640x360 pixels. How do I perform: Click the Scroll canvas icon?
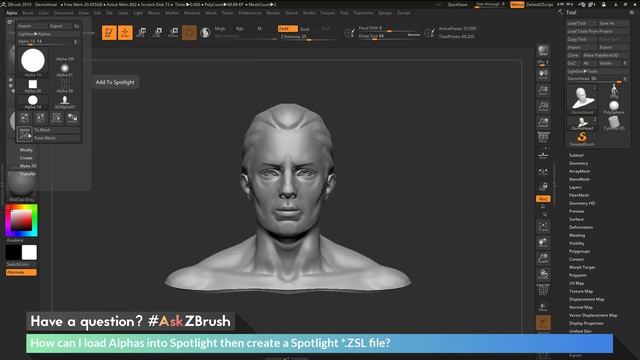[x=543, y=74]
